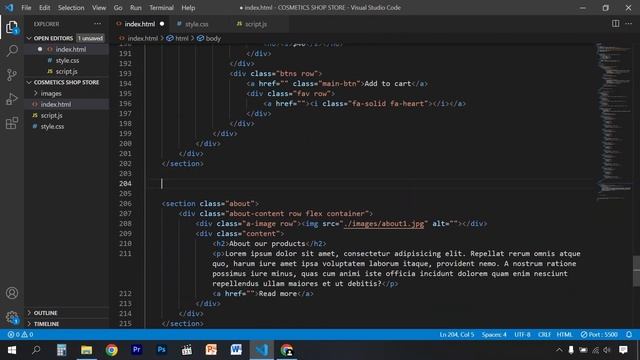Open the Run menu
This screenshot has width=640, height=360.
pos(136,7)
